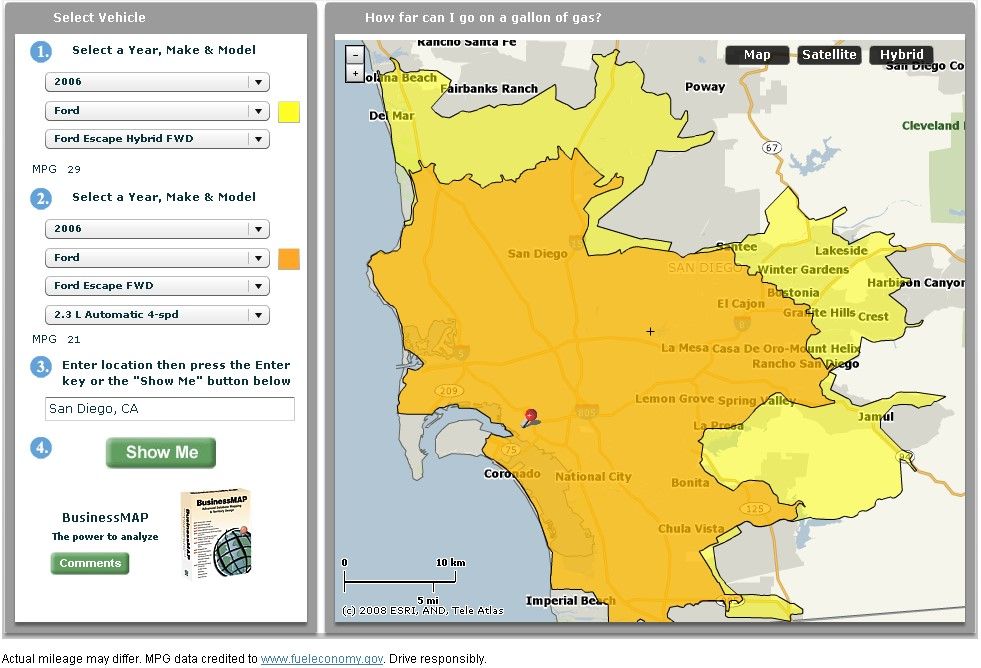
Task: Click the Del Mar label on the map
Action: tap(392, 116)
